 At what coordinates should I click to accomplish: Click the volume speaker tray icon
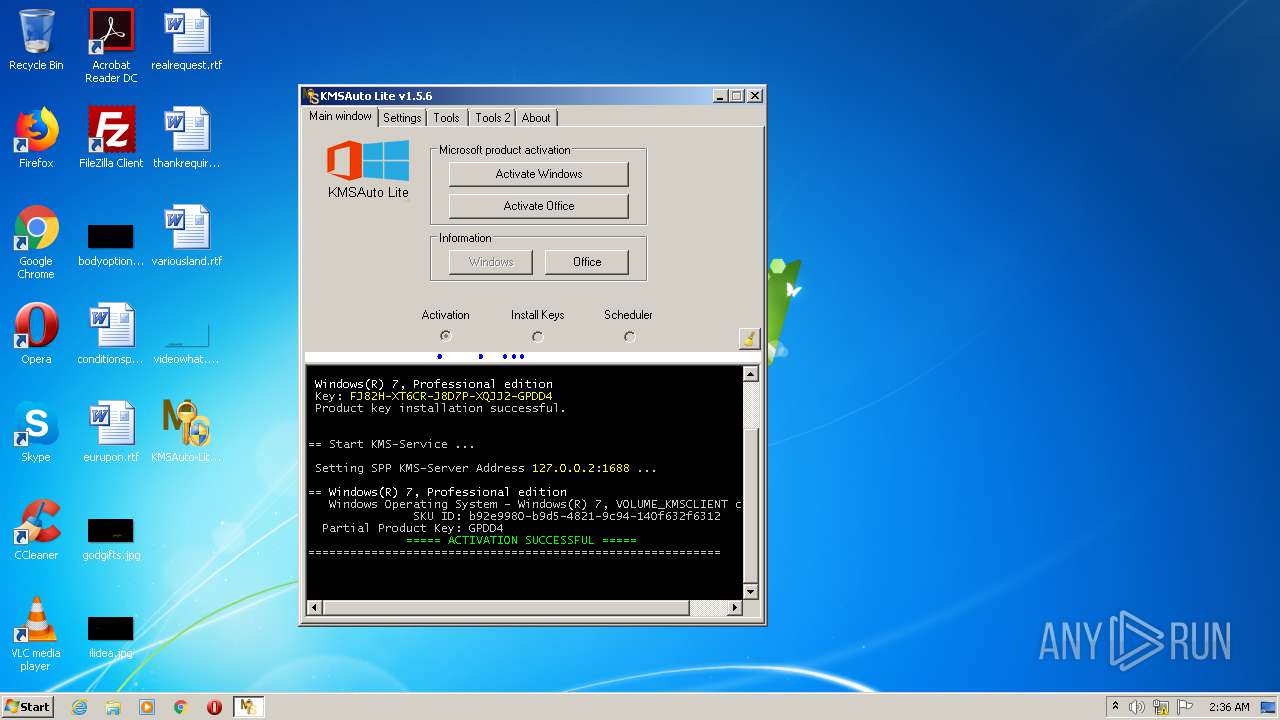[x=1137, y=707]
